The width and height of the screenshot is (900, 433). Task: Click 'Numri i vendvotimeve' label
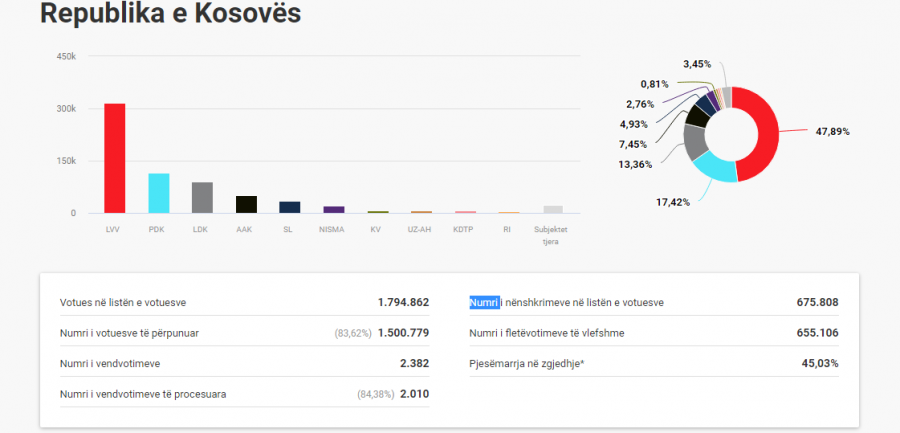click(x=110, y=364)
